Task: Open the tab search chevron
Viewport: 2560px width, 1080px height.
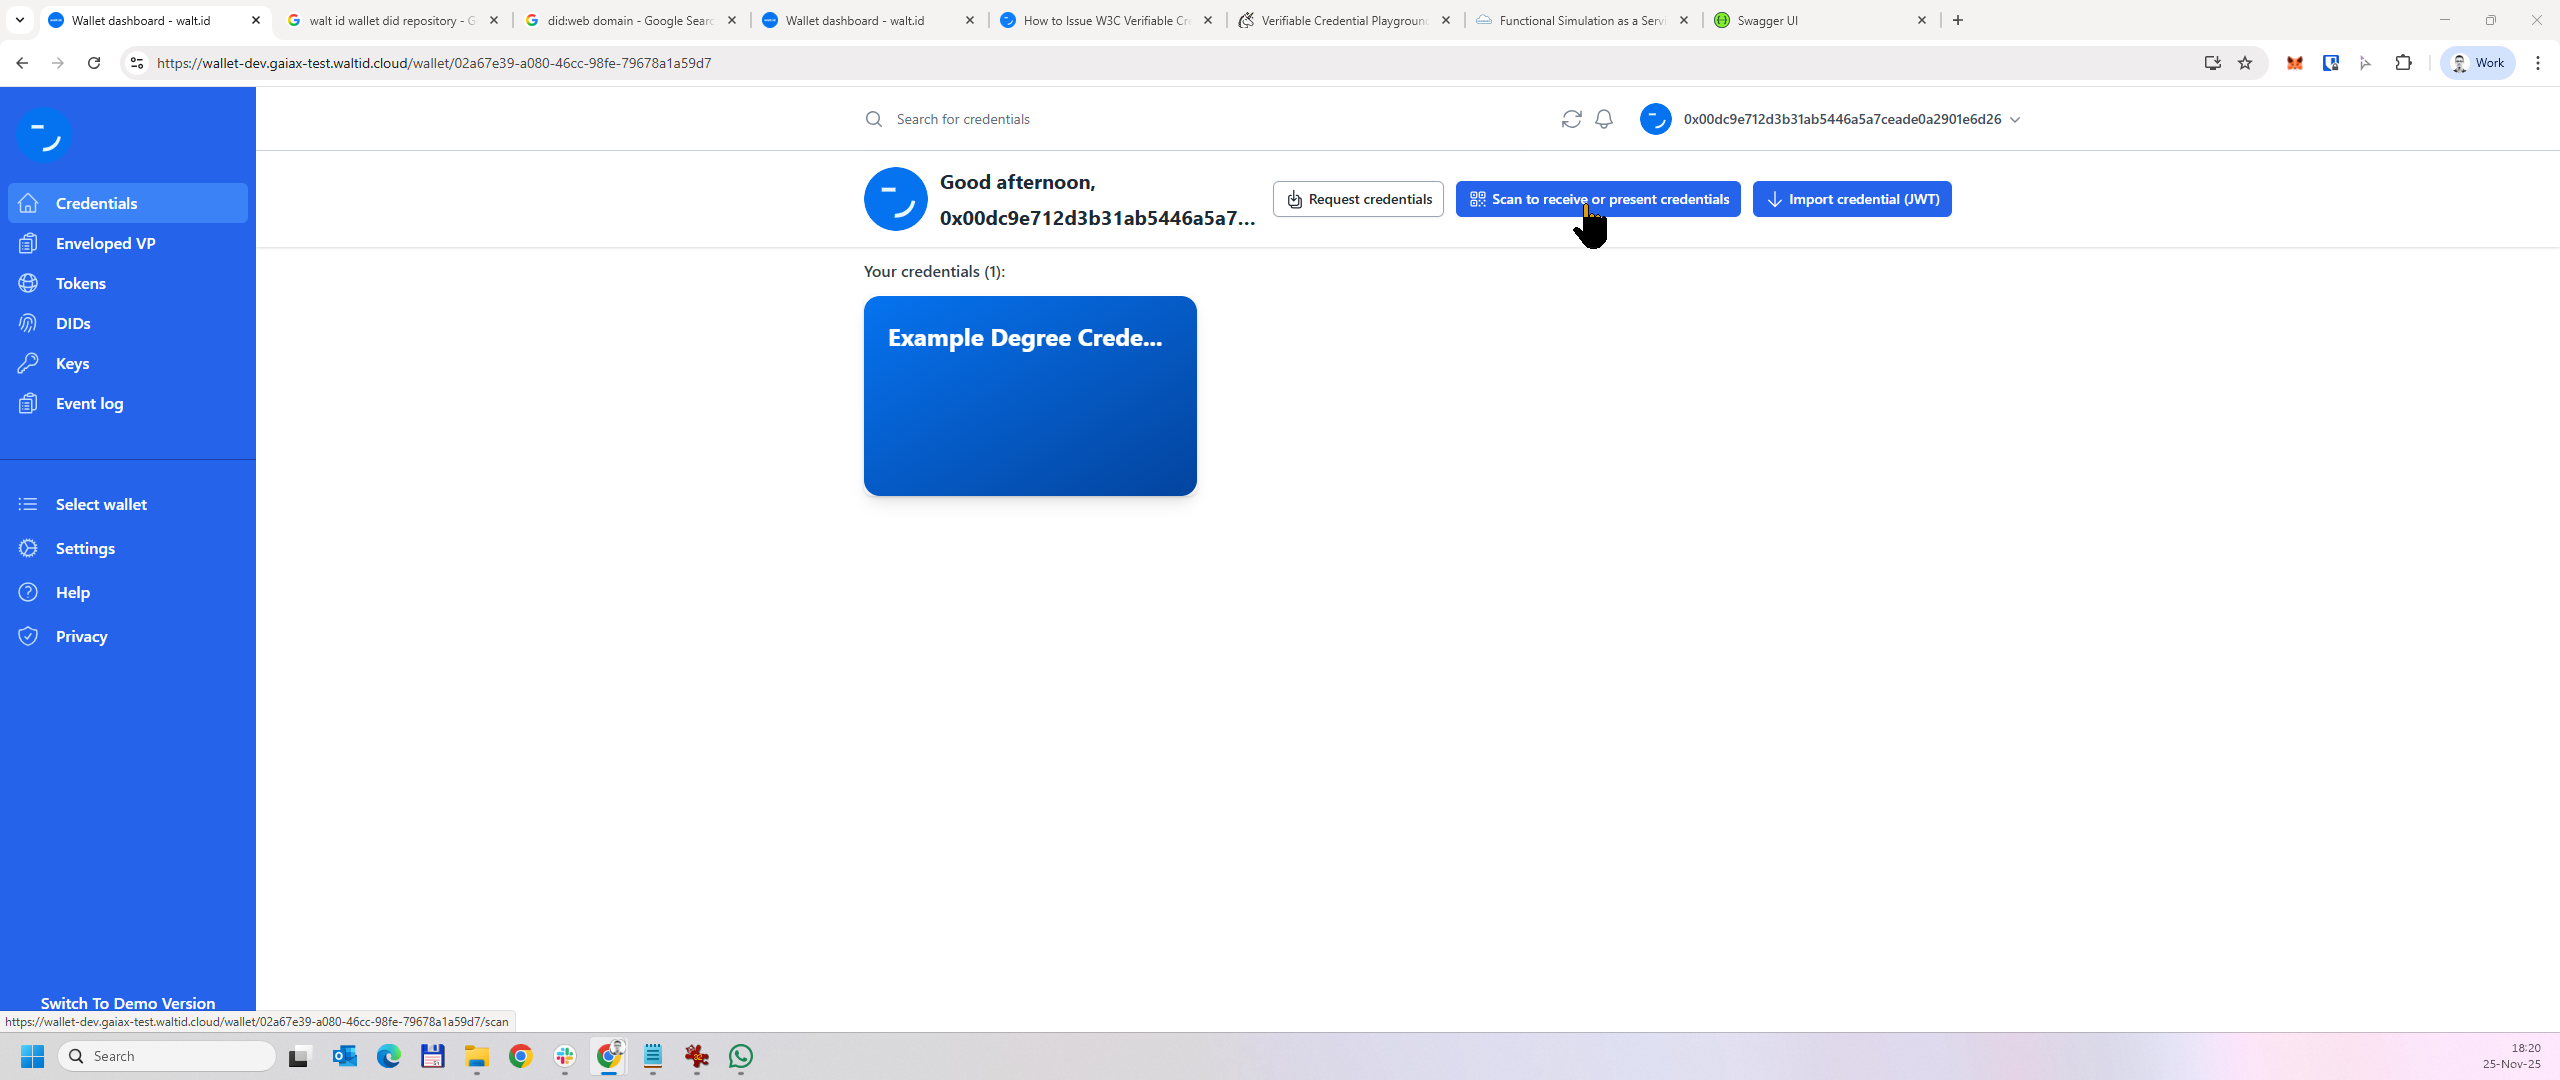Action: (19, 20)
